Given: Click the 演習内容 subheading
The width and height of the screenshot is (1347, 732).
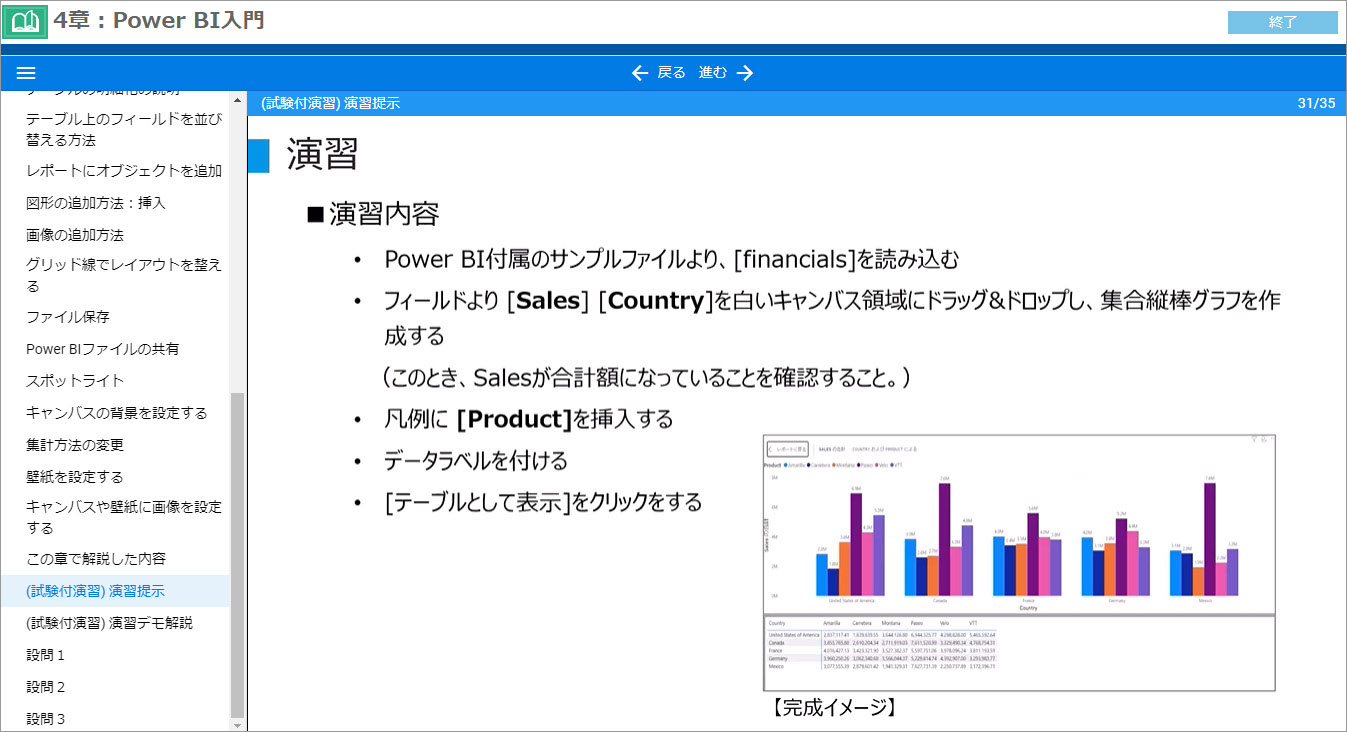Looking at the screenshot, I should click(384, 214).
